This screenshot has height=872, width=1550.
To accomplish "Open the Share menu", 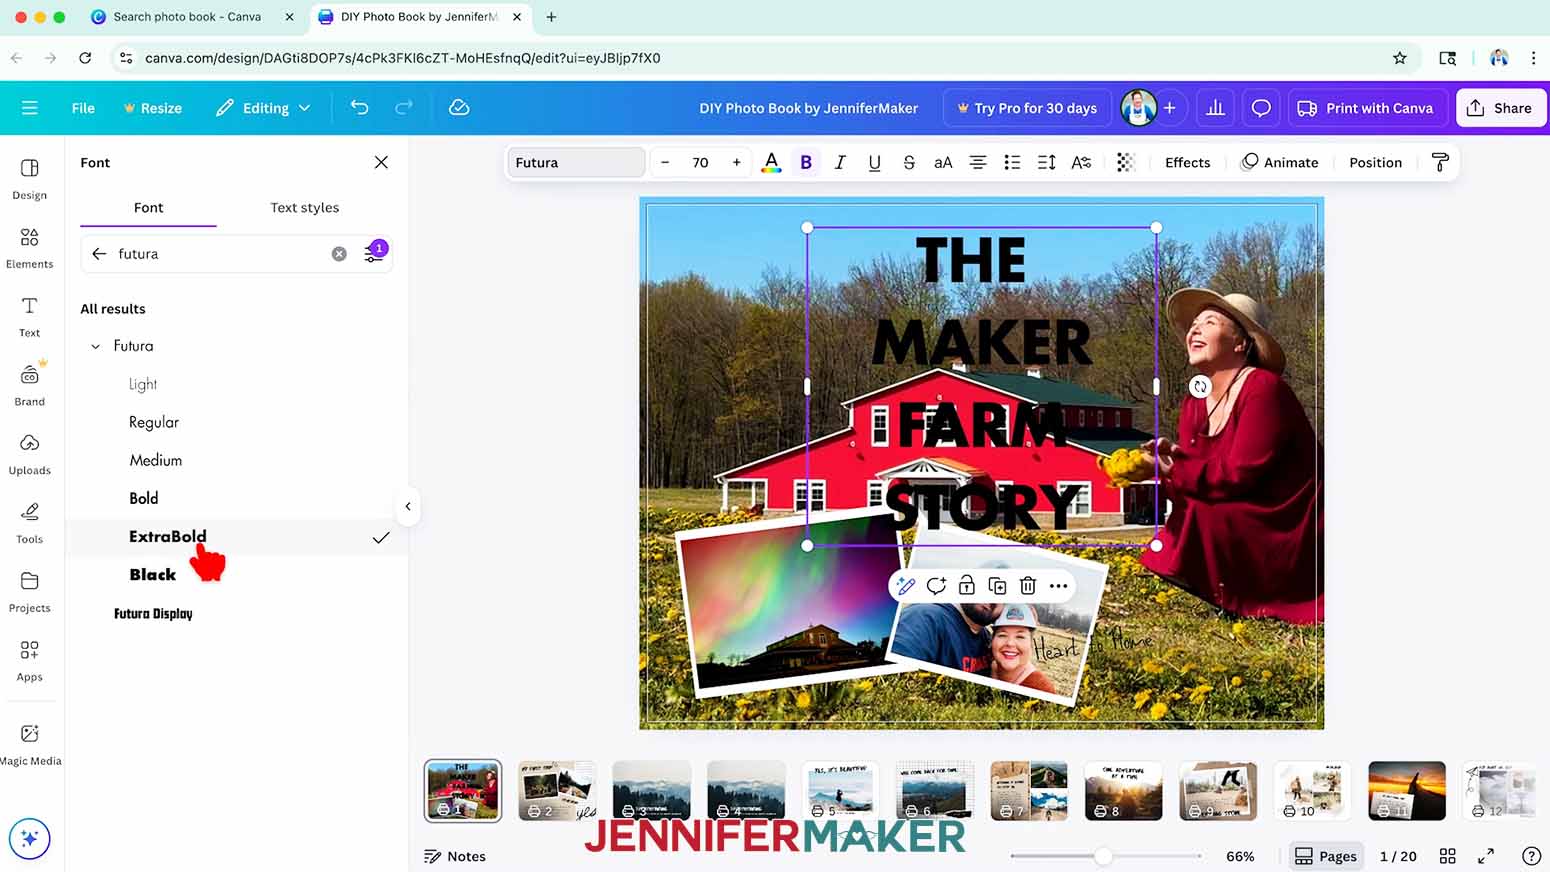I will 1501,108.
